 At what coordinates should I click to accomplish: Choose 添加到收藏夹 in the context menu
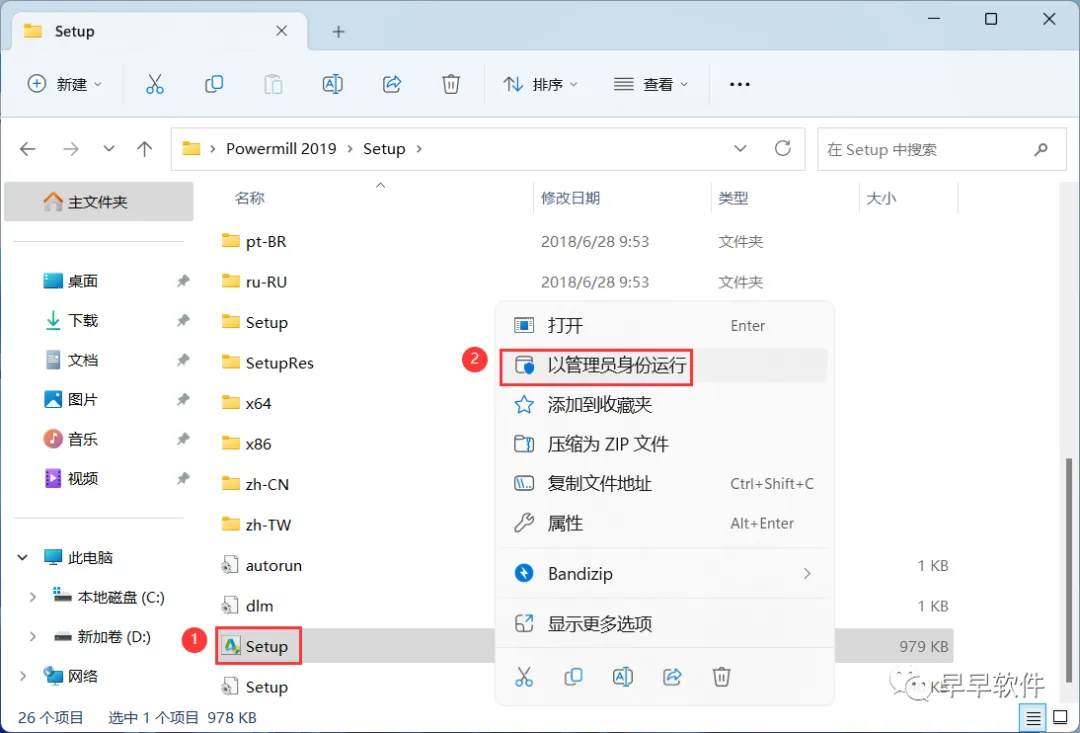[x=664, y=404]
